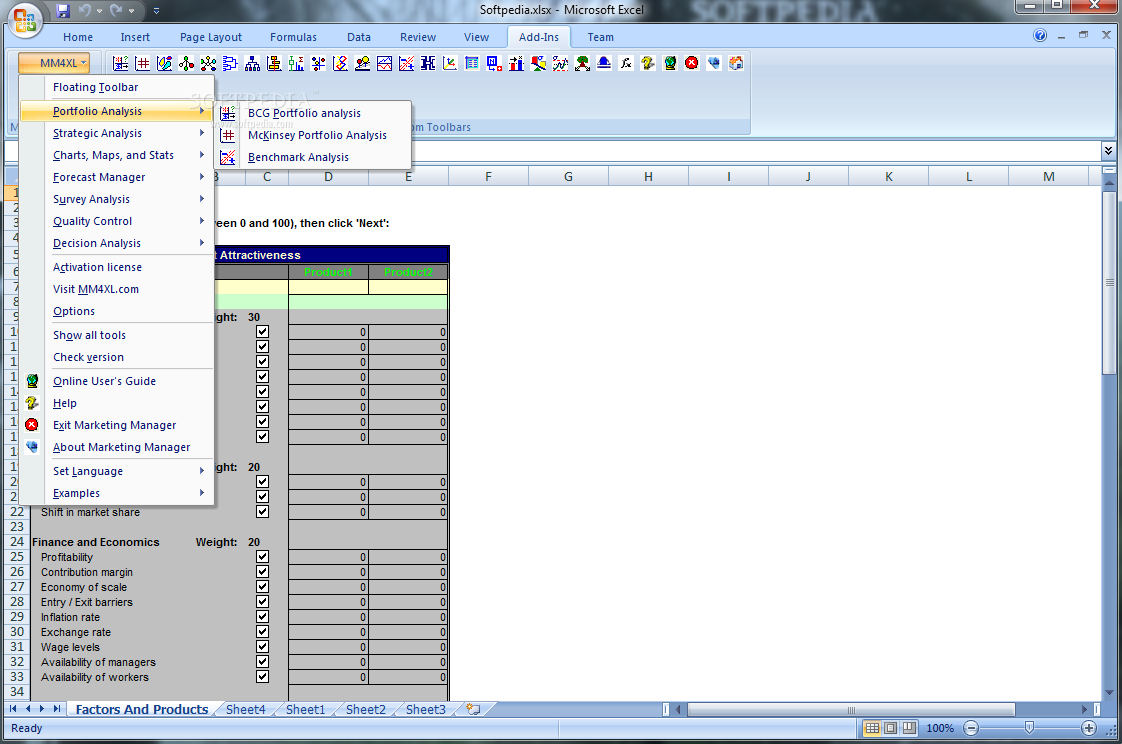Uncheck the Inflation rate checkbox
1122x744 pixels.
[x=263, y=617]
